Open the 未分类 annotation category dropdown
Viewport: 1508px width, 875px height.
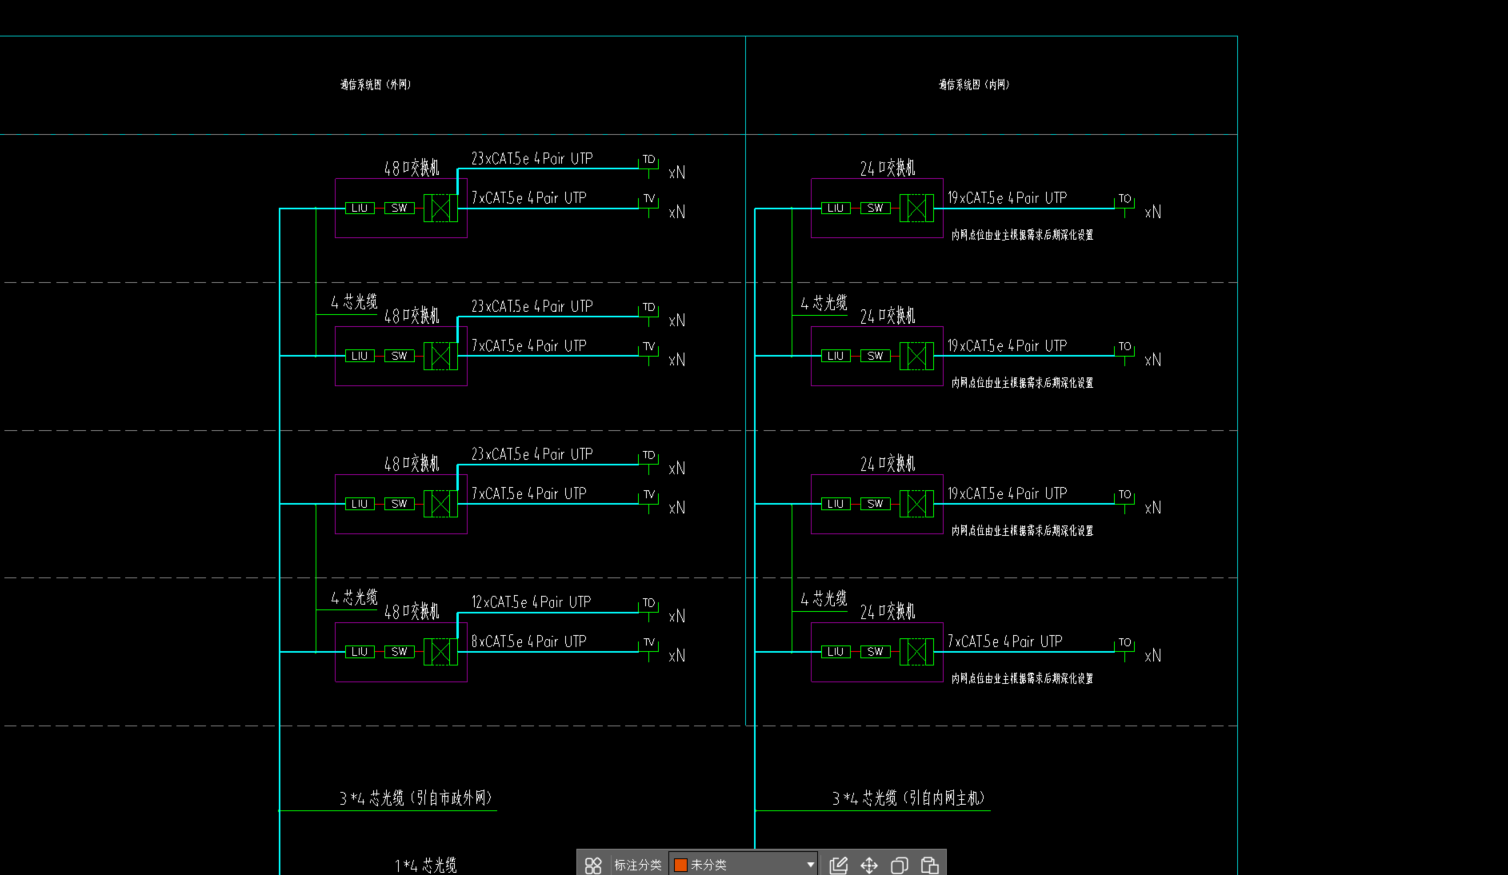[744, 865]
